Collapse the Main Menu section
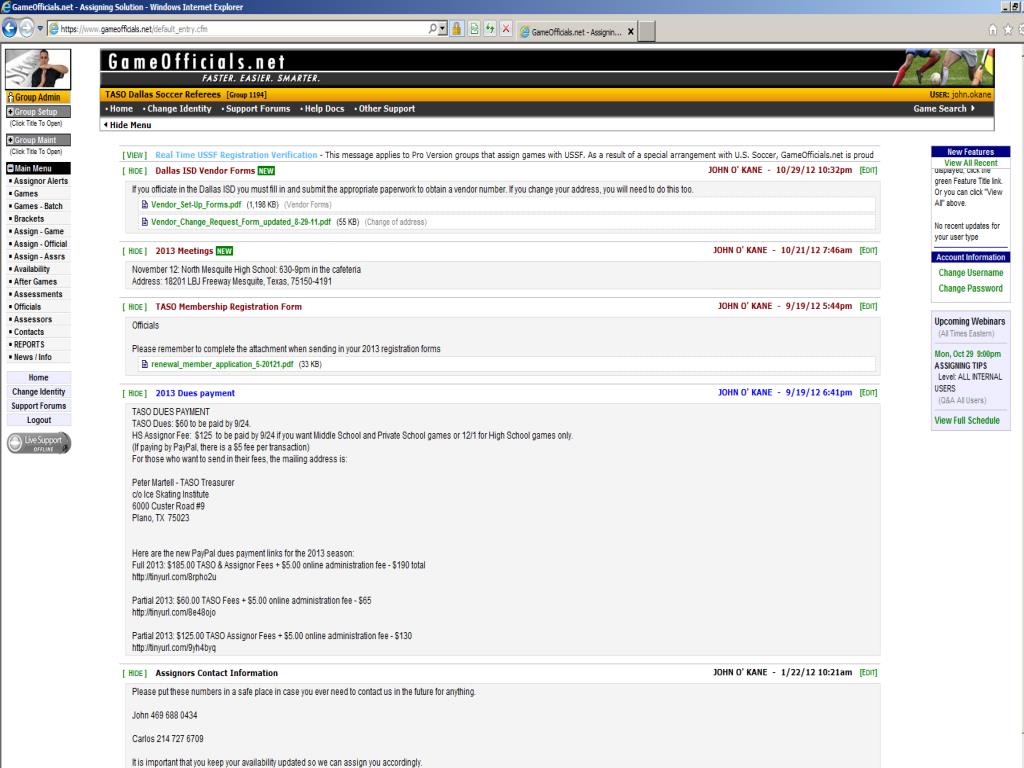Viewport: 1024px width, 768px height. [38, 168]
